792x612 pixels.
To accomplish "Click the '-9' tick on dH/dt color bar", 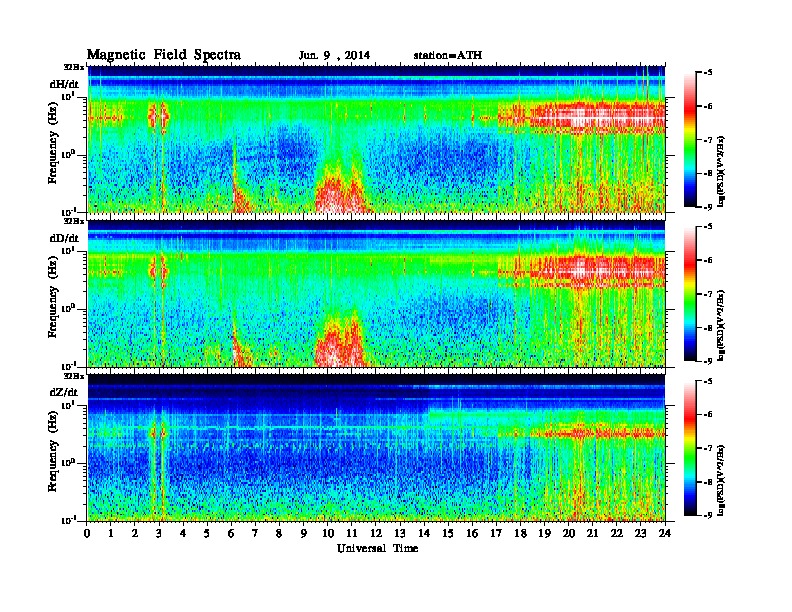I will [708, 207].
